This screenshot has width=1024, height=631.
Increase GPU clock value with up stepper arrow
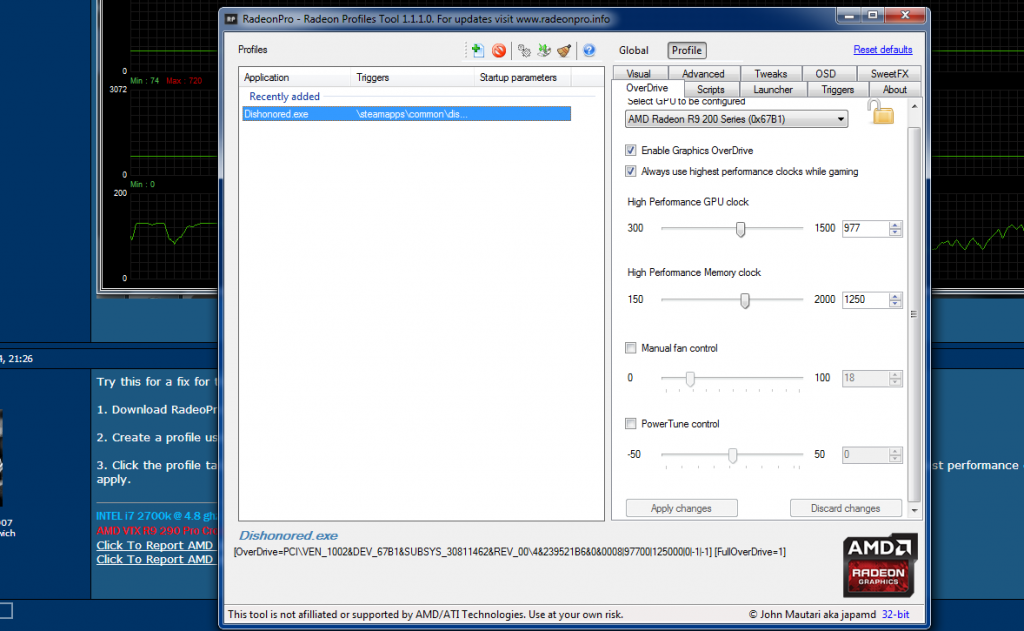click(x=895, y=225)
